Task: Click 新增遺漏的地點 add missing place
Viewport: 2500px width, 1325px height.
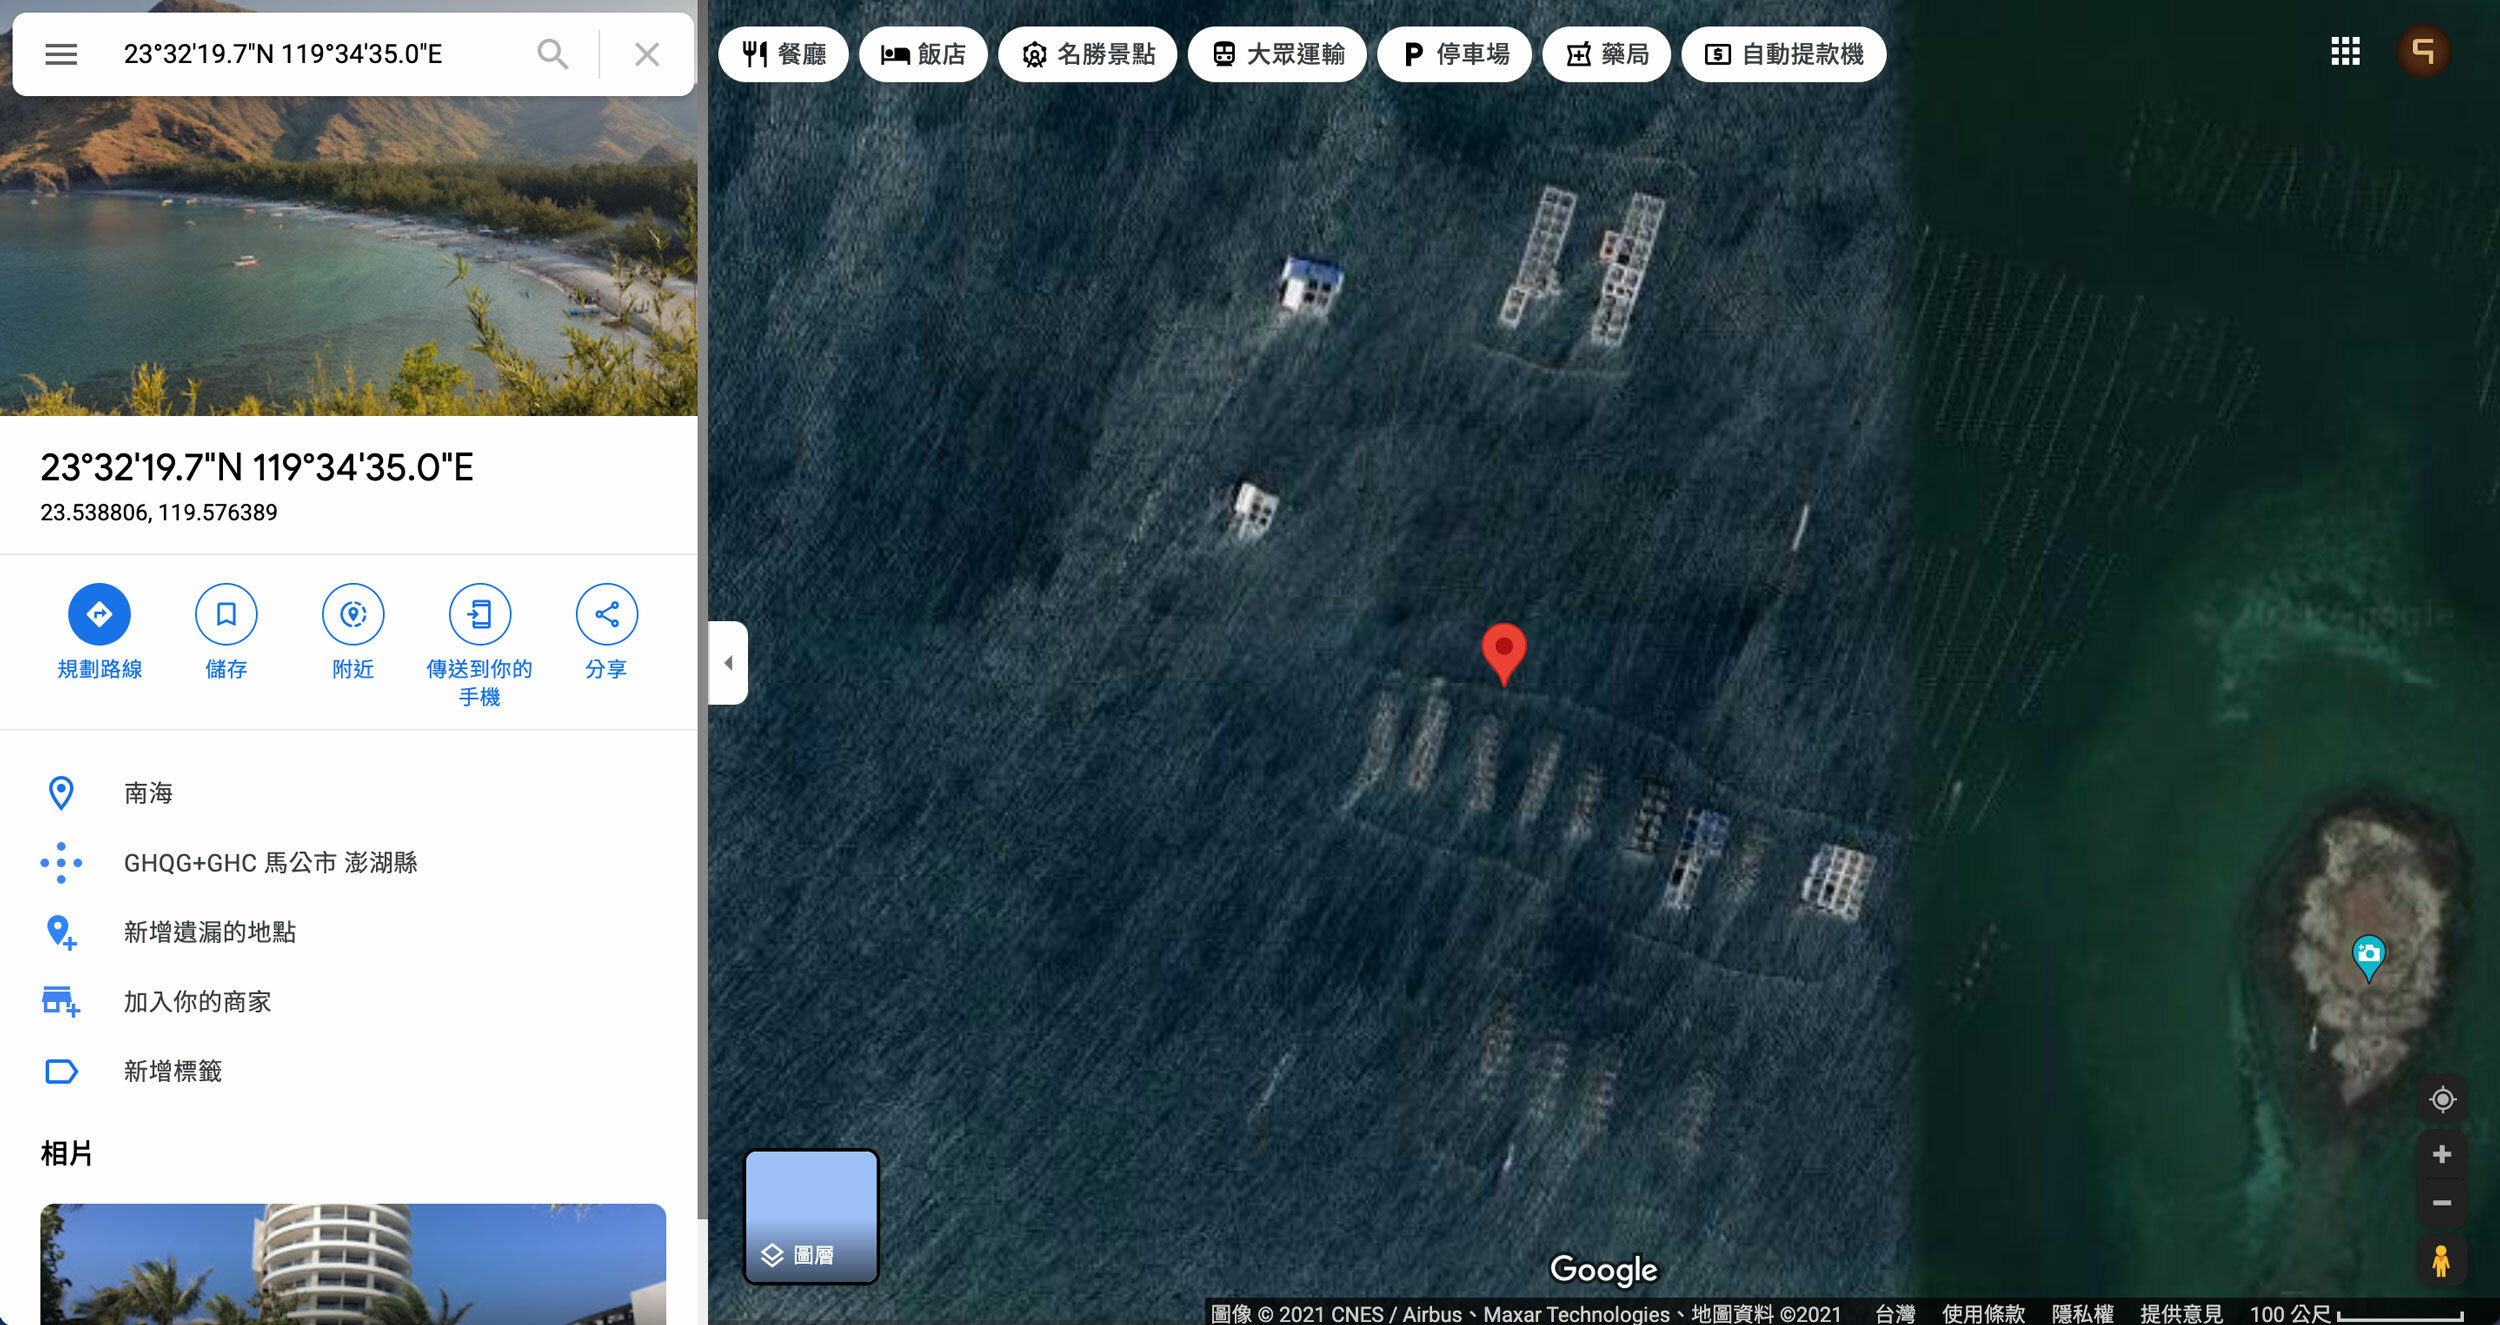Action: pyautogui.click(x=210, y=932)
